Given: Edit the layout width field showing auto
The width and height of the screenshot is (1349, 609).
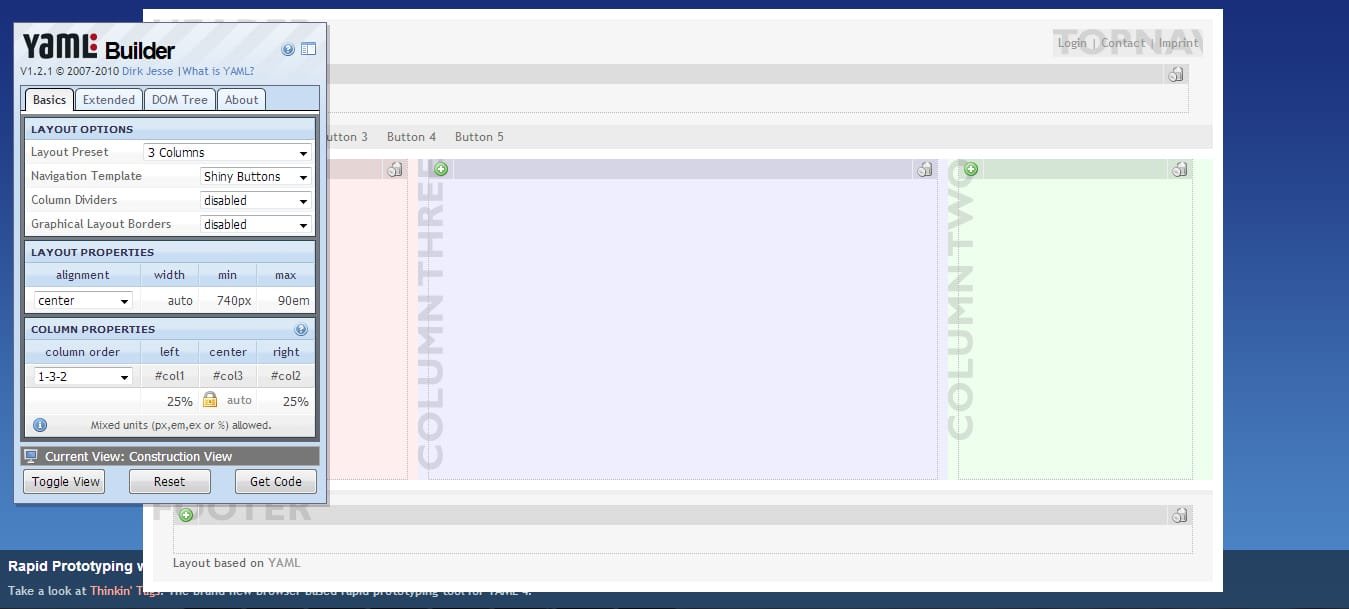Looking at the screenshot, I should click(x=169, y=300).
